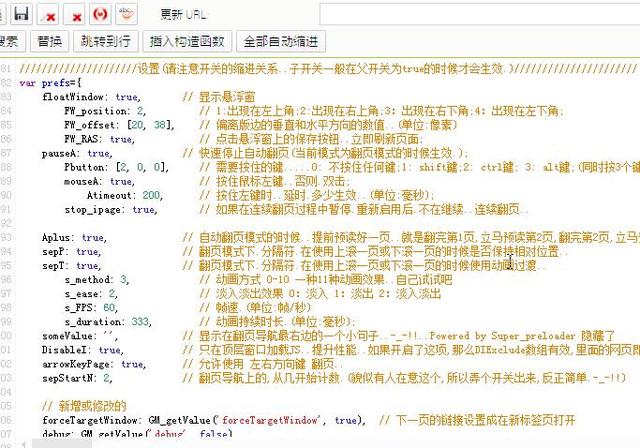The width and height of the screenshot is (640, 448).
Task: Click the red circular icon in toolbar
Action: 100,14
